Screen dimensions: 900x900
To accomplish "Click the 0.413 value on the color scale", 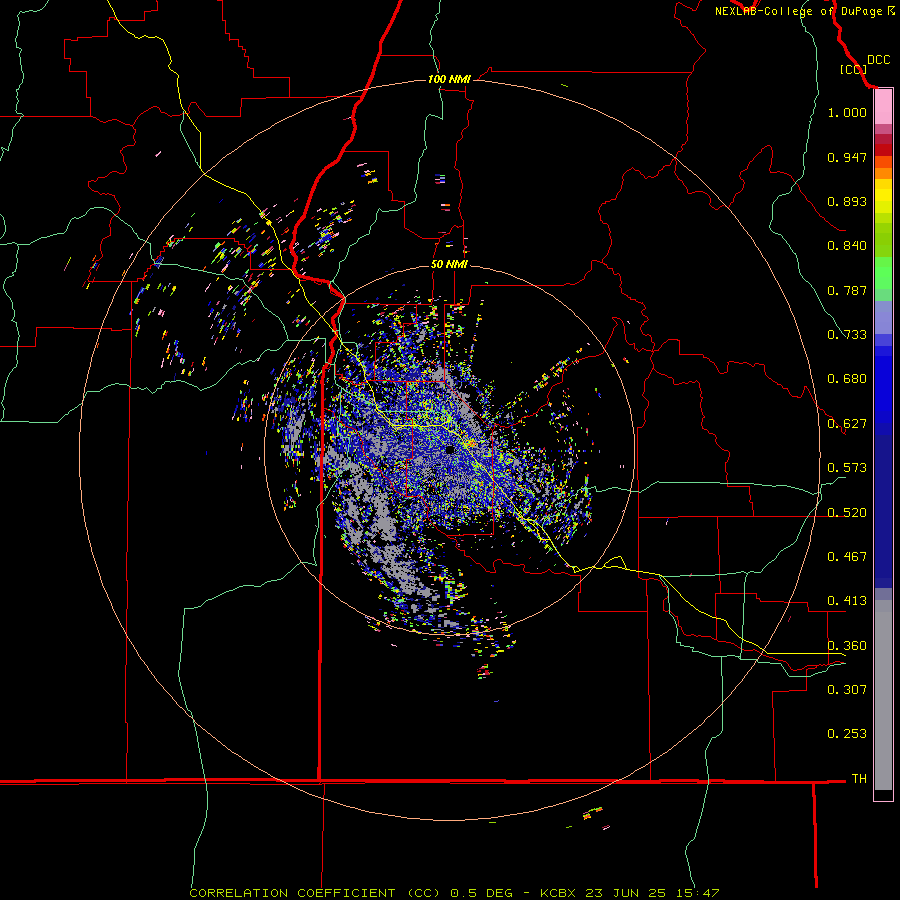I will click(847, 601).
